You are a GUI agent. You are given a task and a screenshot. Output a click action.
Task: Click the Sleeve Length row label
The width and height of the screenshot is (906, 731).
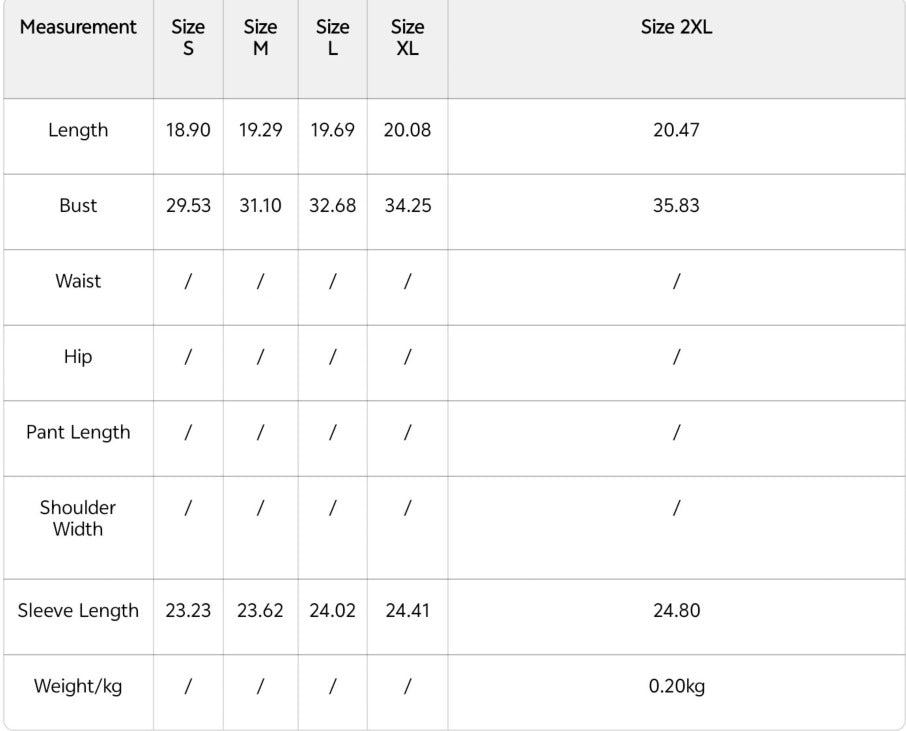[x=78, y=611]
